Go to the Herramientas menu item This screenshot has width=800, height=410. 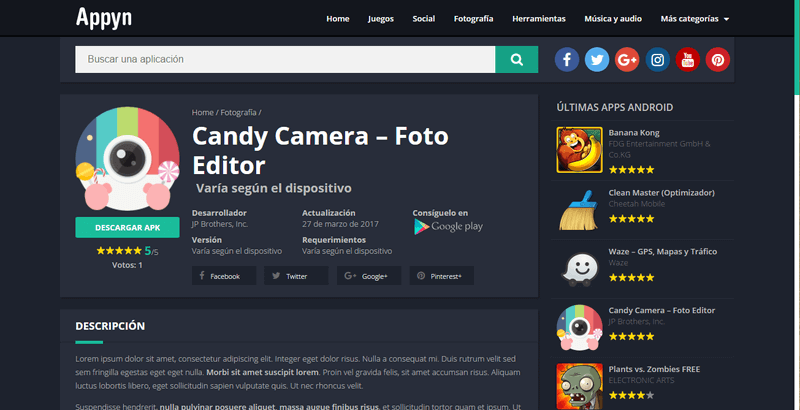(539, 19)
